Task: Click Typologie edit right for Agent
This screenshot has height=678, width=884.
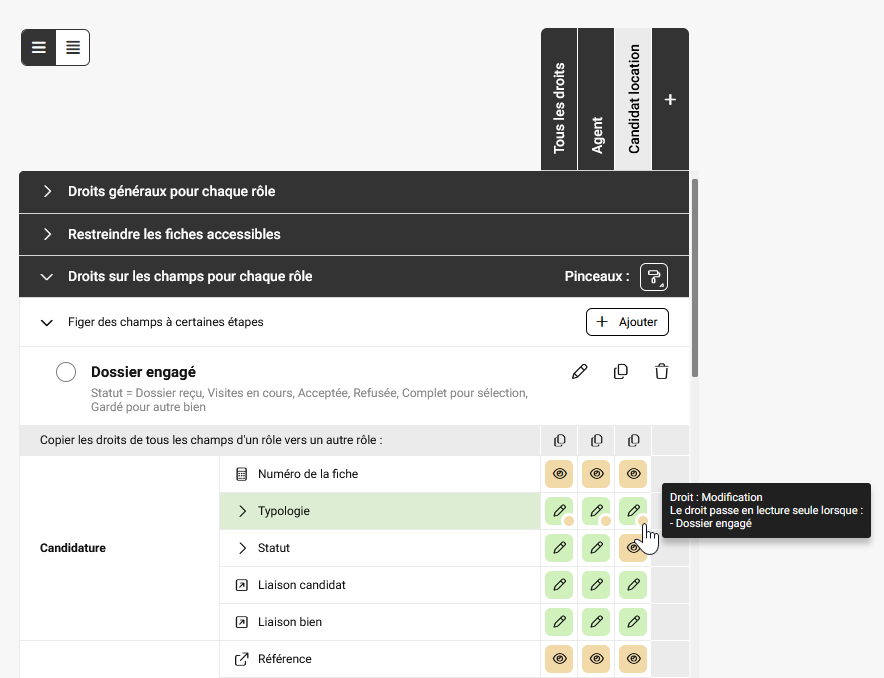Action: 596,511
